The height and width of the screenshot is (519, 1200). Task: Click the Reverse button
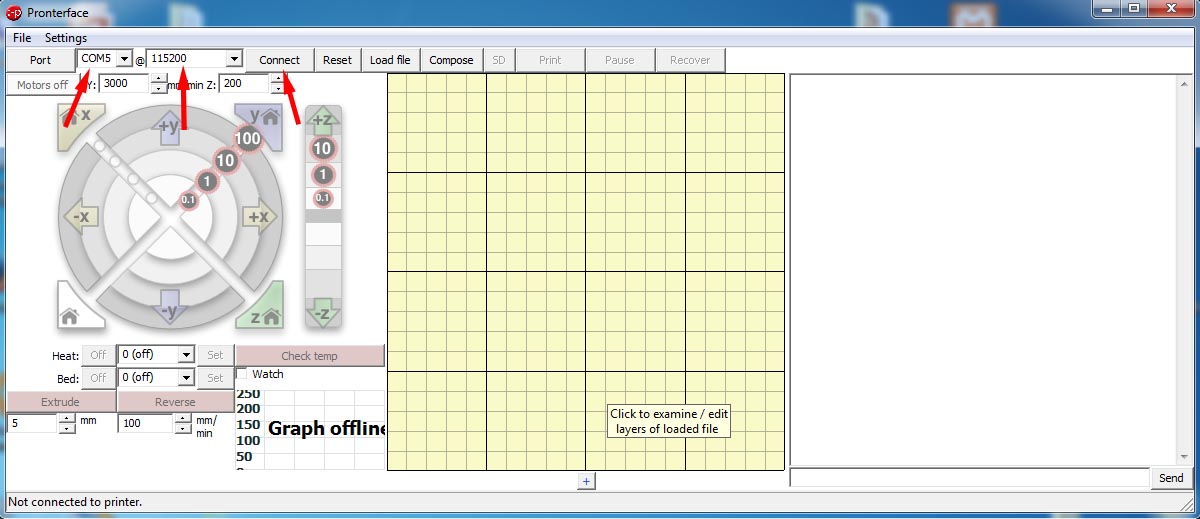tap(176, 402)
